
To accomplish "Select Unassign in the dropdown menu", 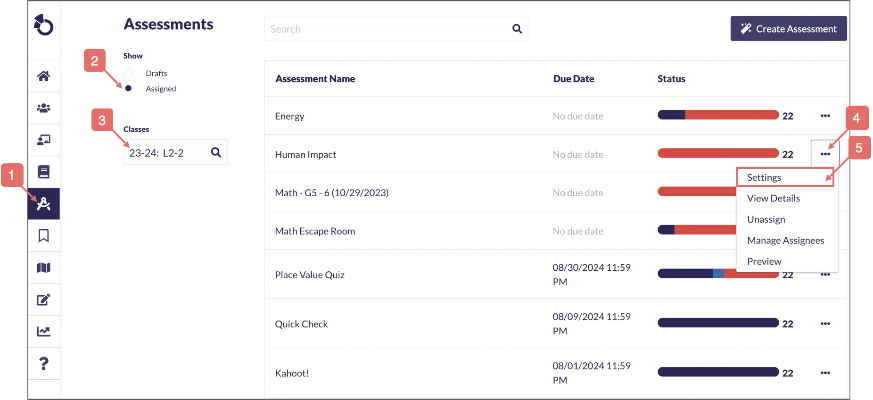I will pos(765,219).
